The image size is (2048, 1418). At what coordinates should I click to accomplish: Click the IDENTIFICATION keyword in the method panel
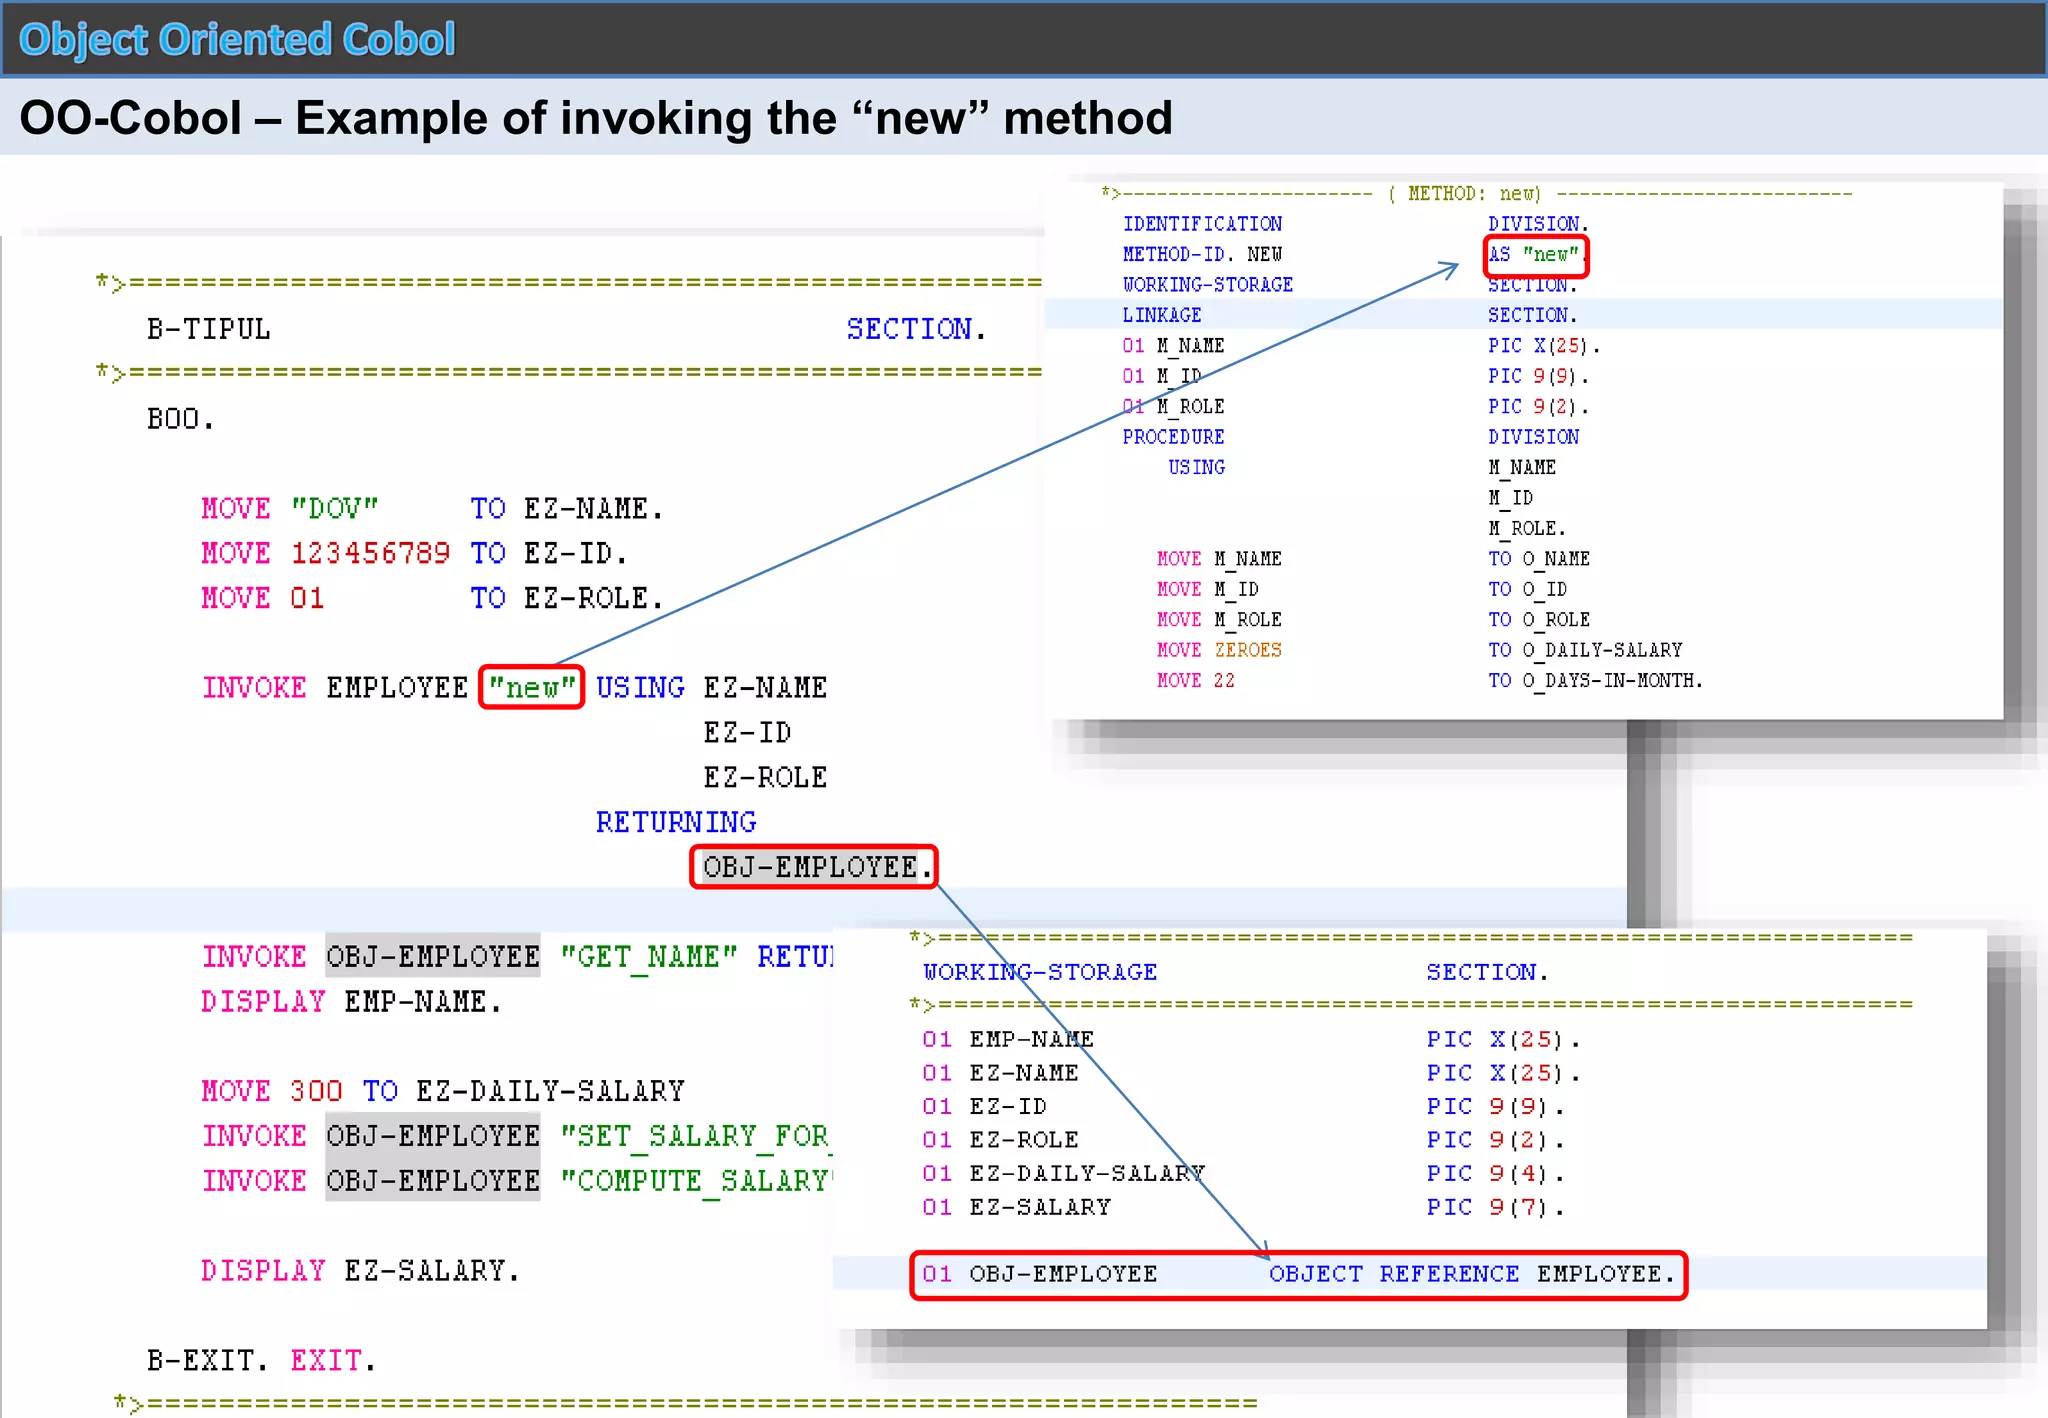[1202, 224]
